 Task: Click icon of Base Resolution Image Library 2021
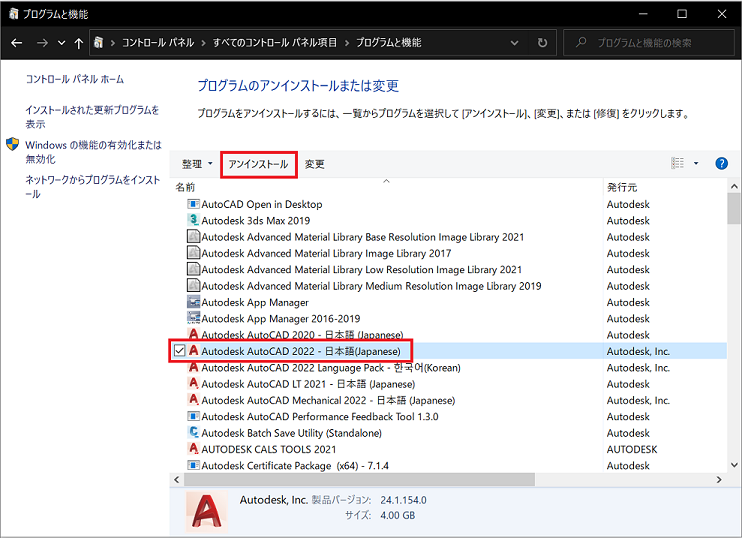pos(193,236)
